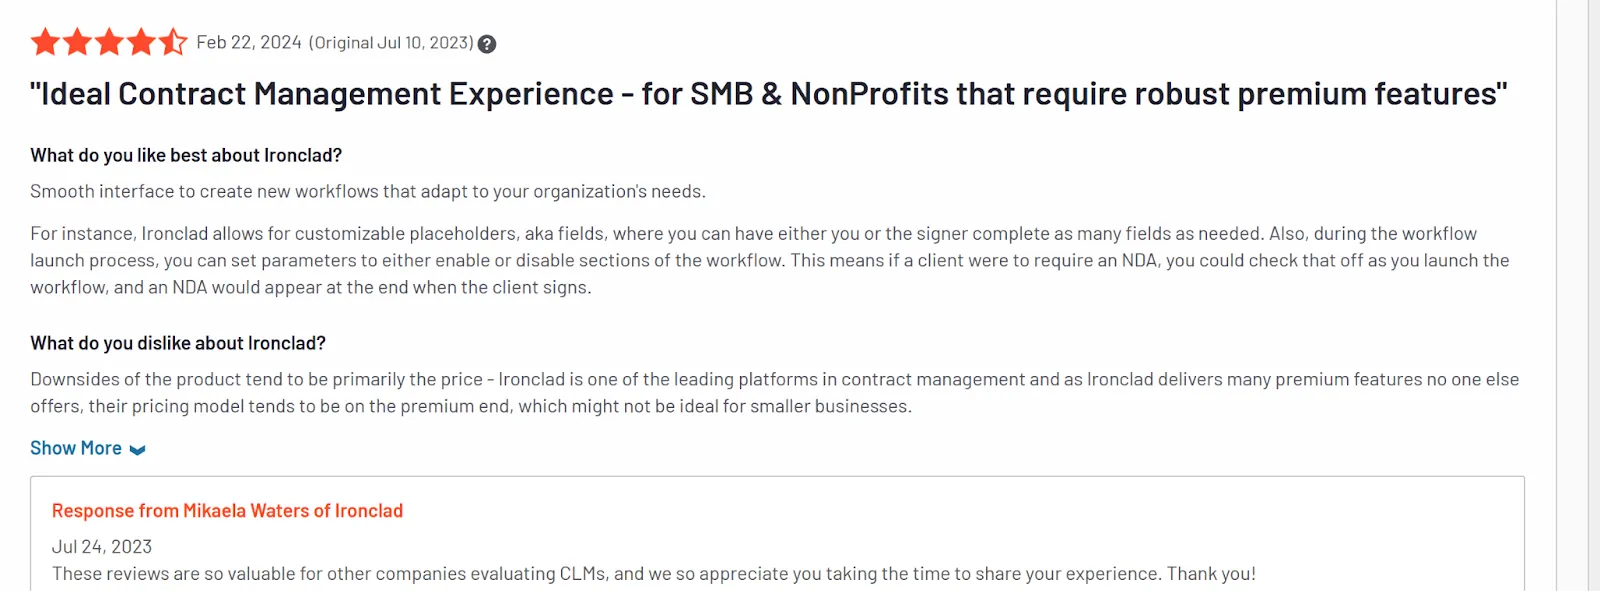Click the star rating group
The width and height of the screenshot is (1600, 591).
coord(109,42)
